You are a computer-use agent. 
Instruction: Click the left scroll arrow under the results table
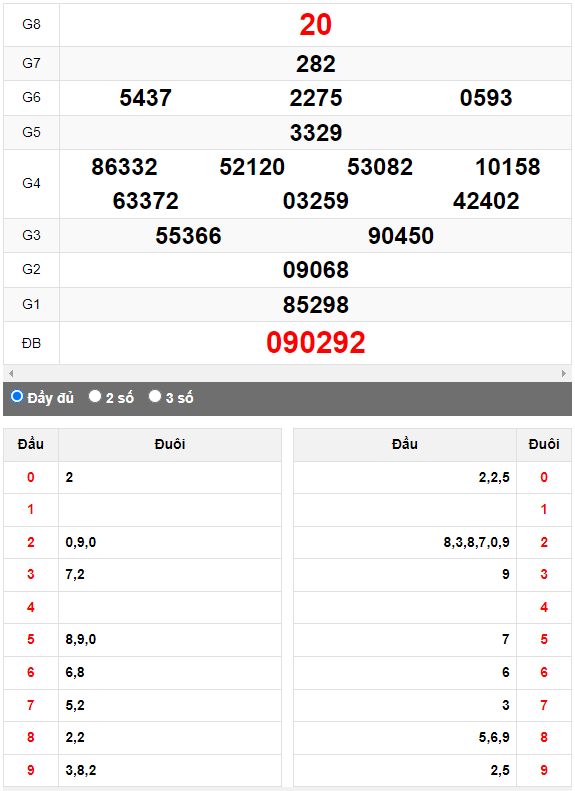(x=11, y=373)
